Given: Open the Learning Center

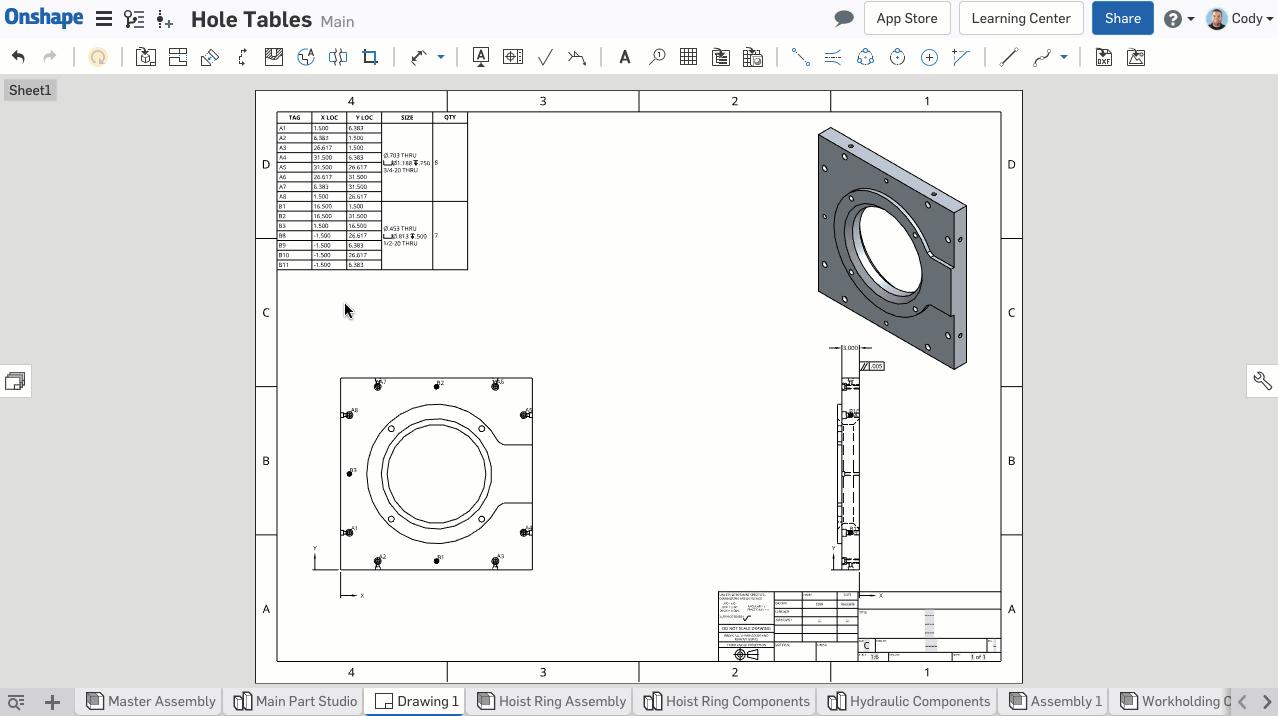Looking at the screenshot, I should click(1020, 18).
